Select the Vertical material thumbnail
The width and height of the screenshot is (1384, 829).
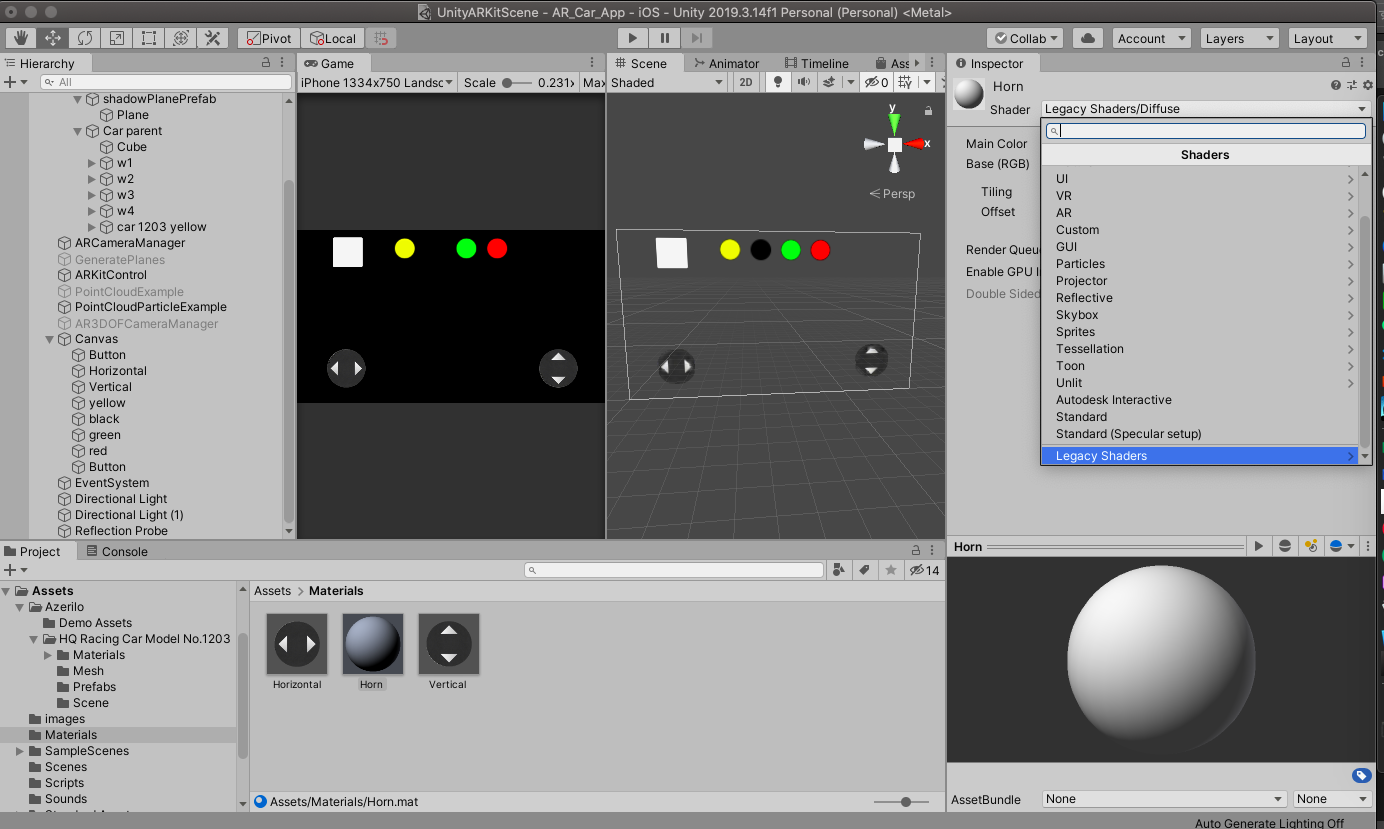click(448, 644)
